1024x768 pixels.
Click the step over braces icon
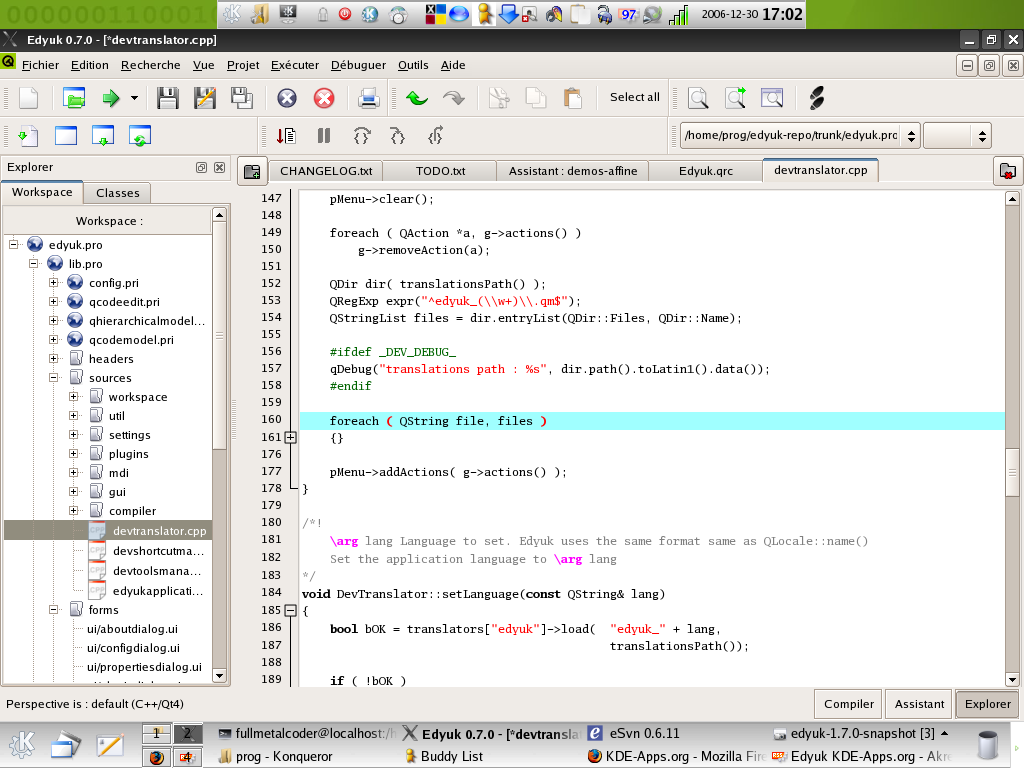[x=362, y=136]
